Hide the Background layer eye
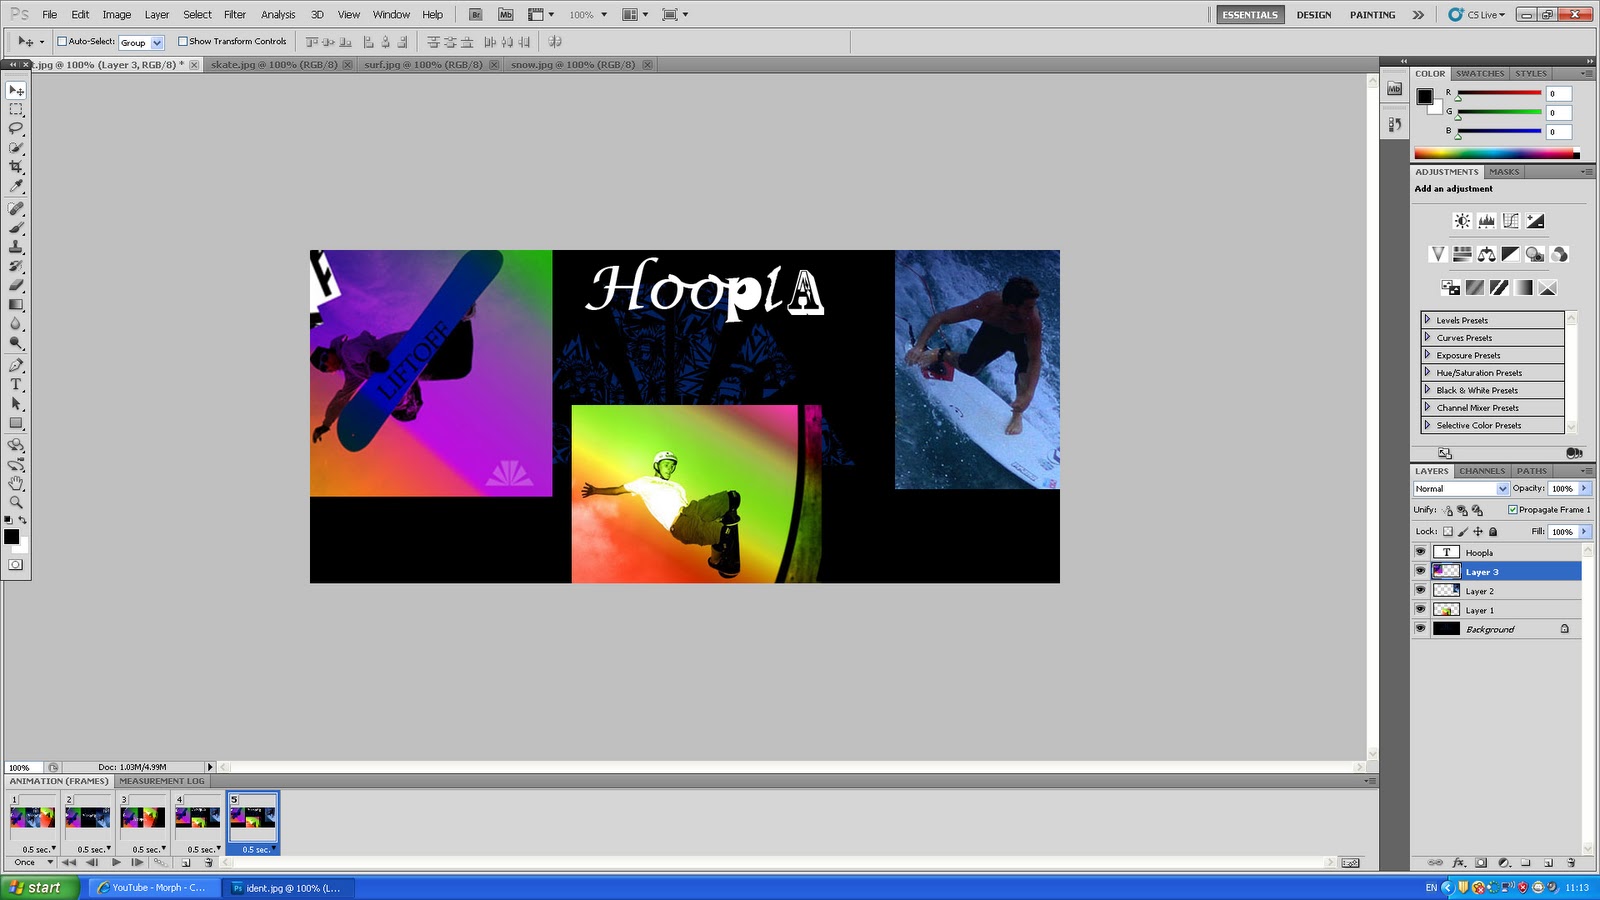Screen dimensions: 1600x900 pyautogui.click(x=1420, y=629)
